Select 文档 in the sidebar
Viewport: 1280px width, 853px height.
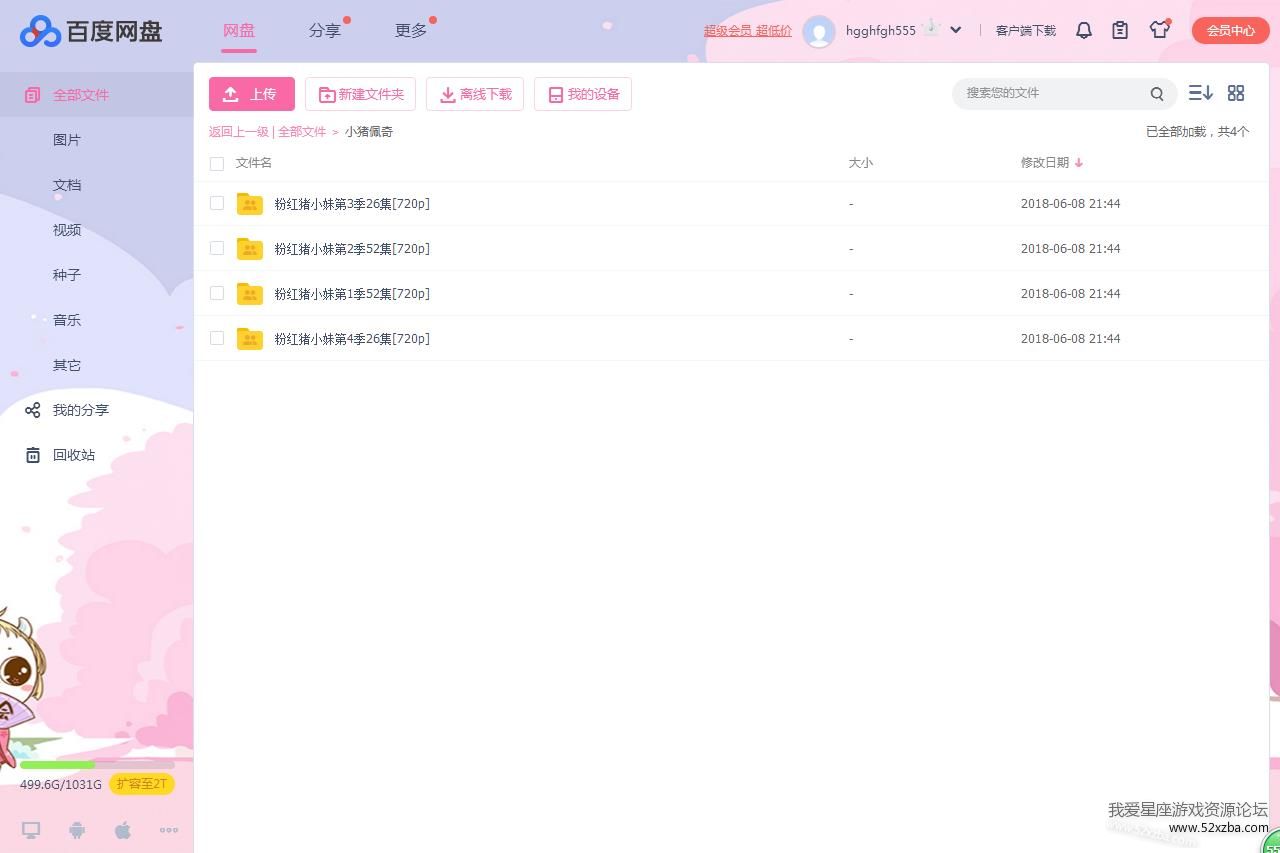pyautogui.click(x=67, y=185)
